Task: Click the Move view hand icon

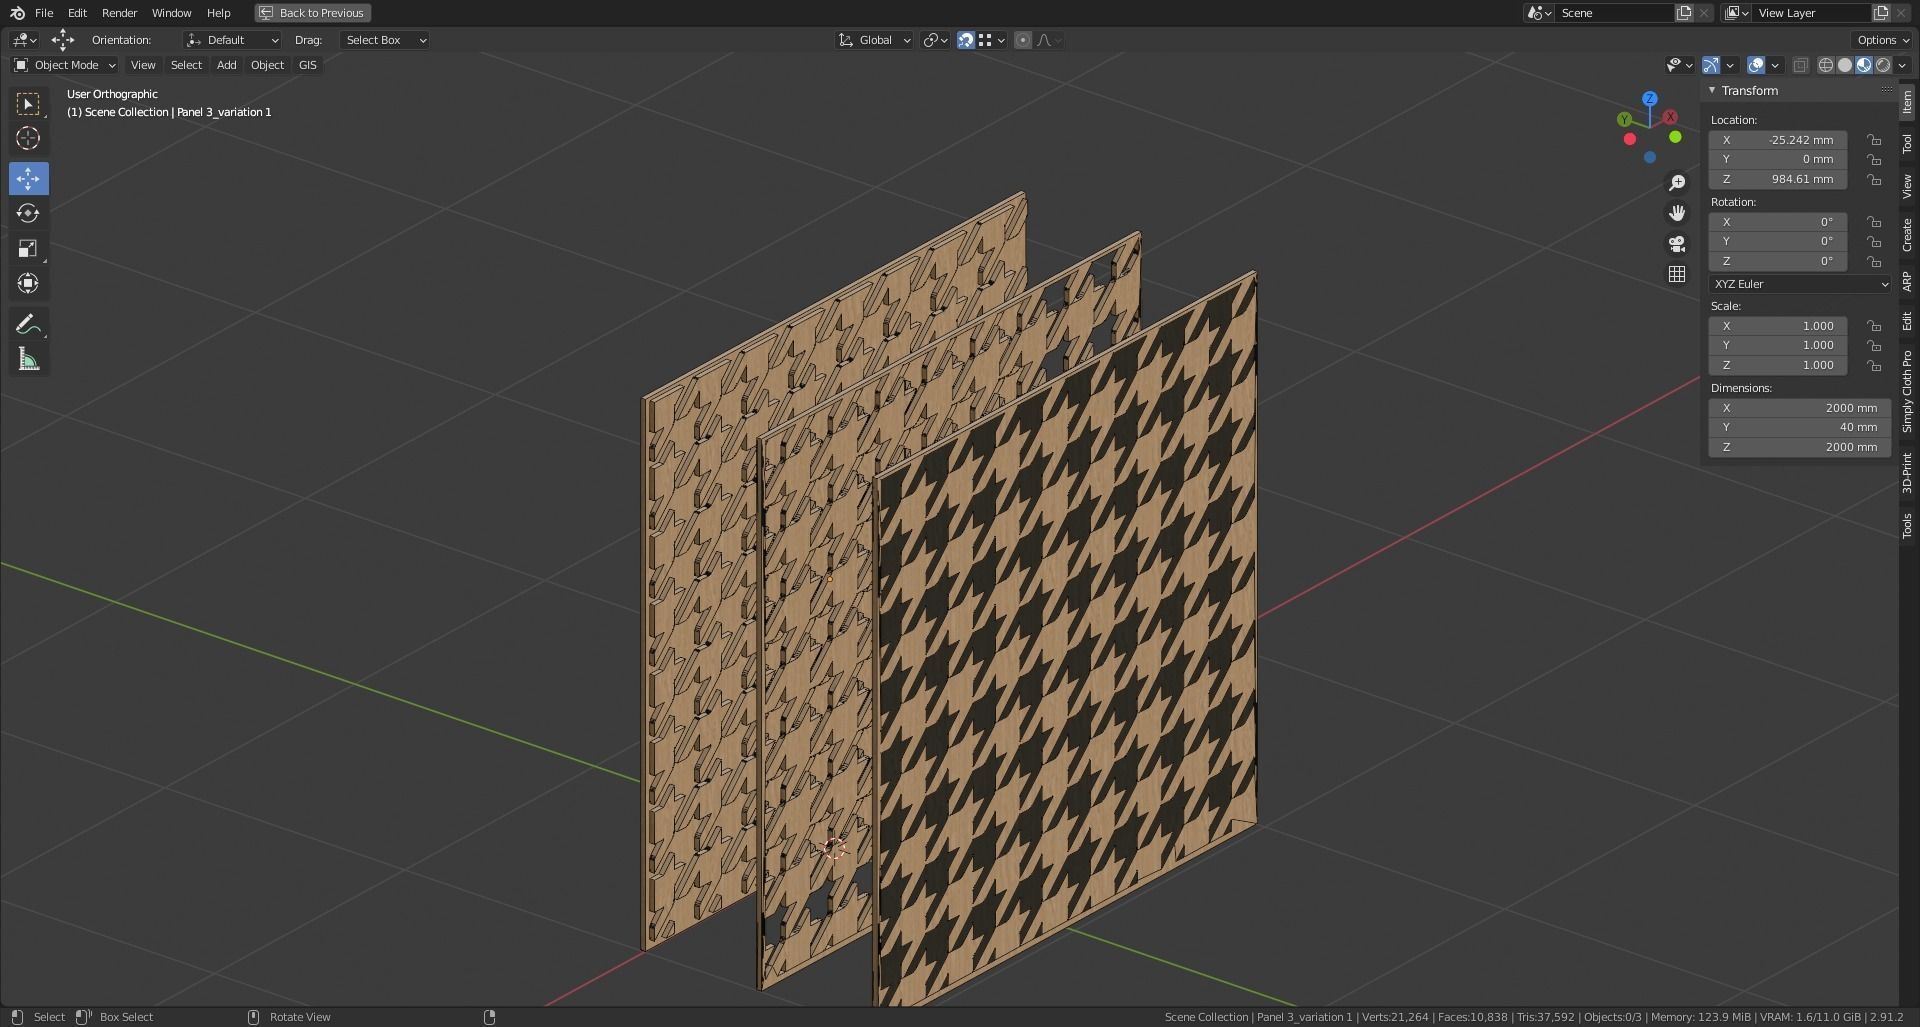Action: click(x=1677, y=213)
